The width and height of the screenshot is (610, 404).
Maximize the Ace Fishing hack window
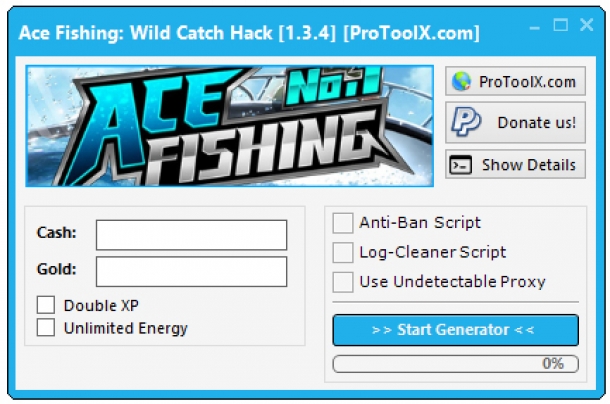pos(561,25)
